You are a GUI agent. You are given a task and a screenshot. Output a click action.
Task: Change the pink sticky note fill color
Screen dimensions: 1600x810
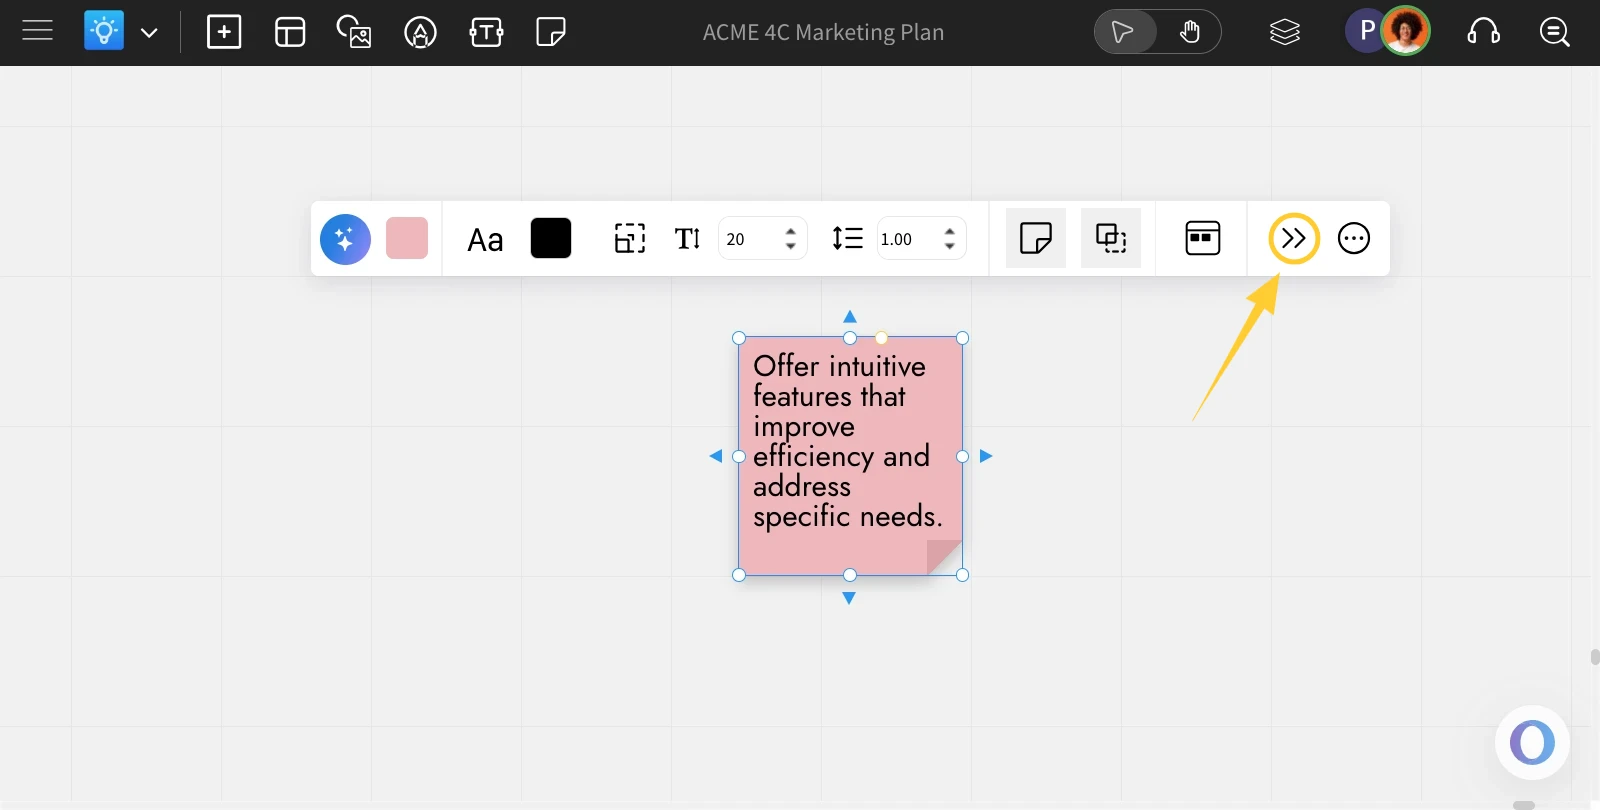pos(407,238)
